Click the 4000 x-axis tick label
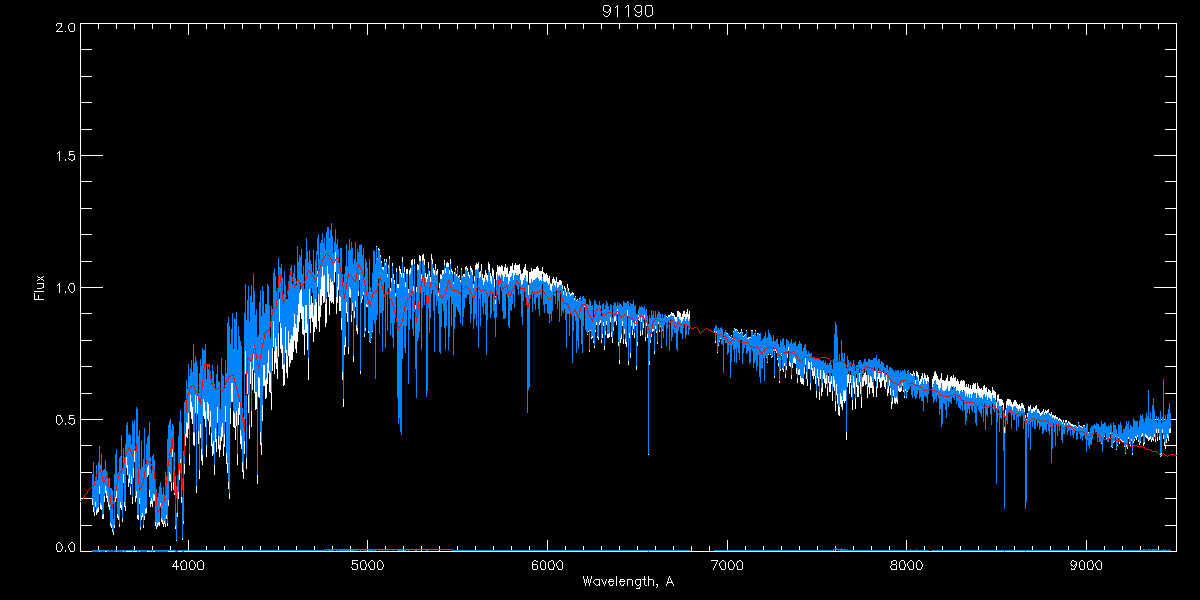 point(188,564)
